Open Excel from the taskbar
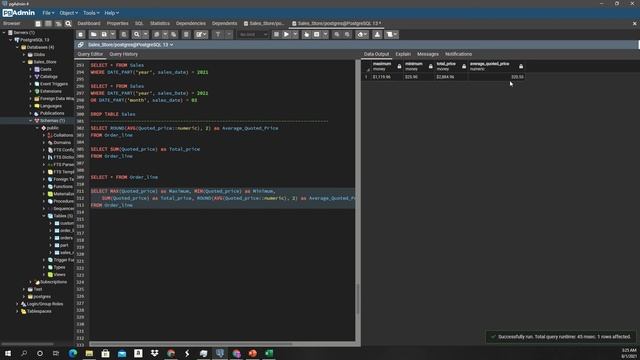The height and width of the screenshot is (360, 640). coord(269,353)
